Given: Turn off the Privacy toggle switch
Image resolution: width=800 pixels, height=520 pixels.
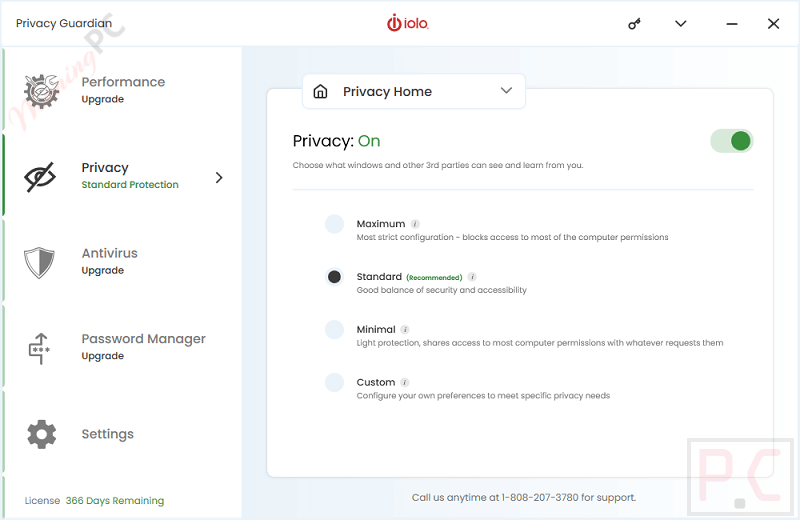Looking at the screenshot, I should (732, 141).
